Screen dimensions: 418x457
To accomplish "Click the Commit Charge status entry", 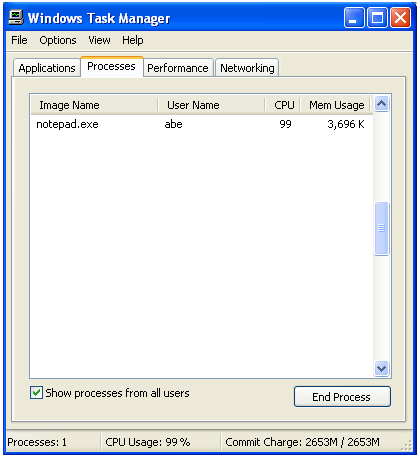I will pos(302,442).
